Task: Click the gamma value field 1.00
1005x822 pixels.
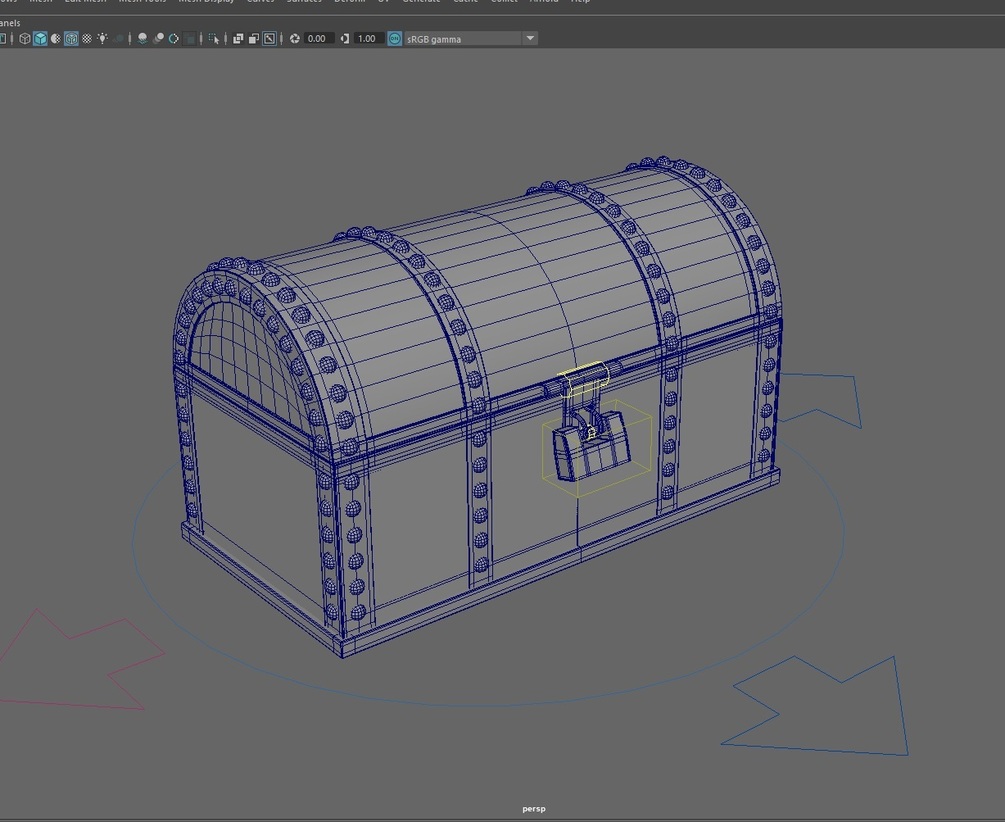Action: coord(369,38)
